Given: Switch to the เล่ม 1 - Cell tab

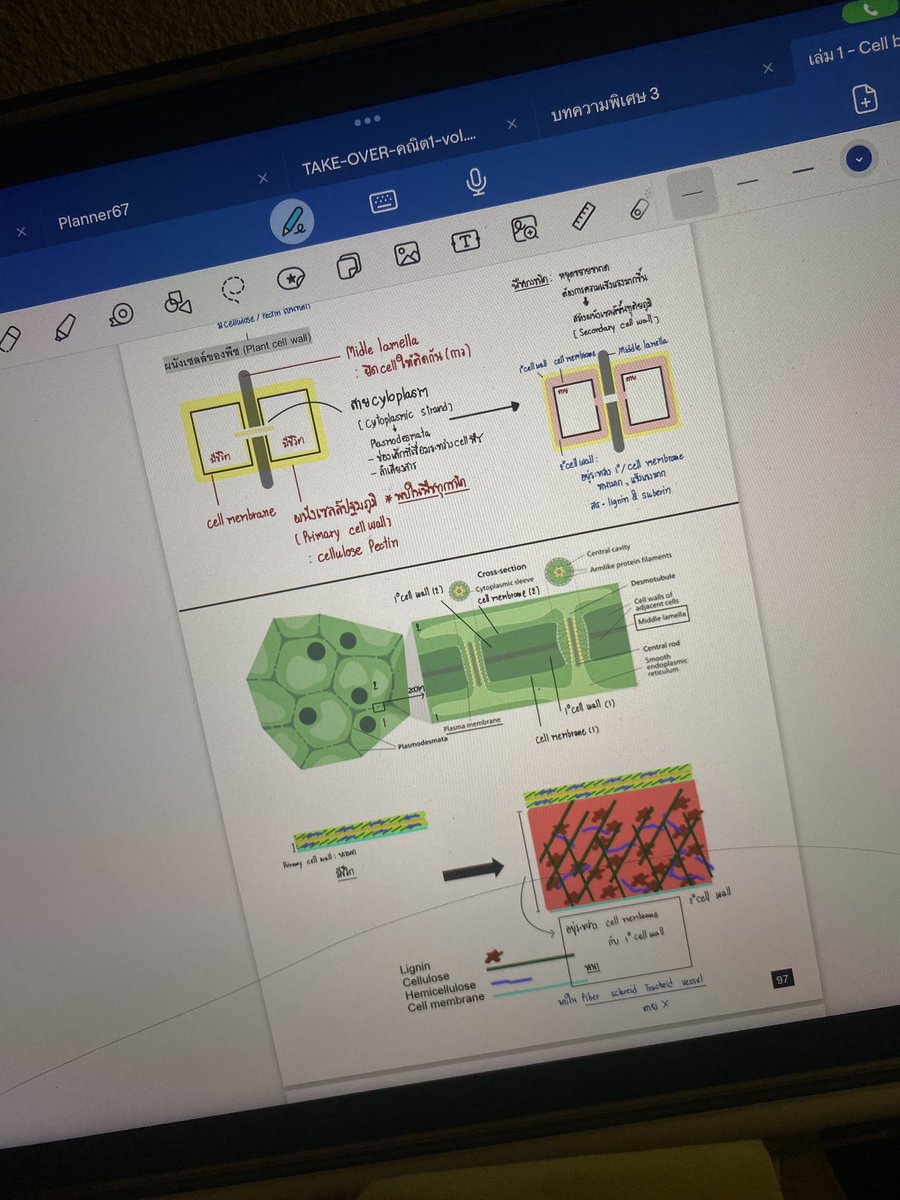Looking at the screenshot, I should click(853, 52).
